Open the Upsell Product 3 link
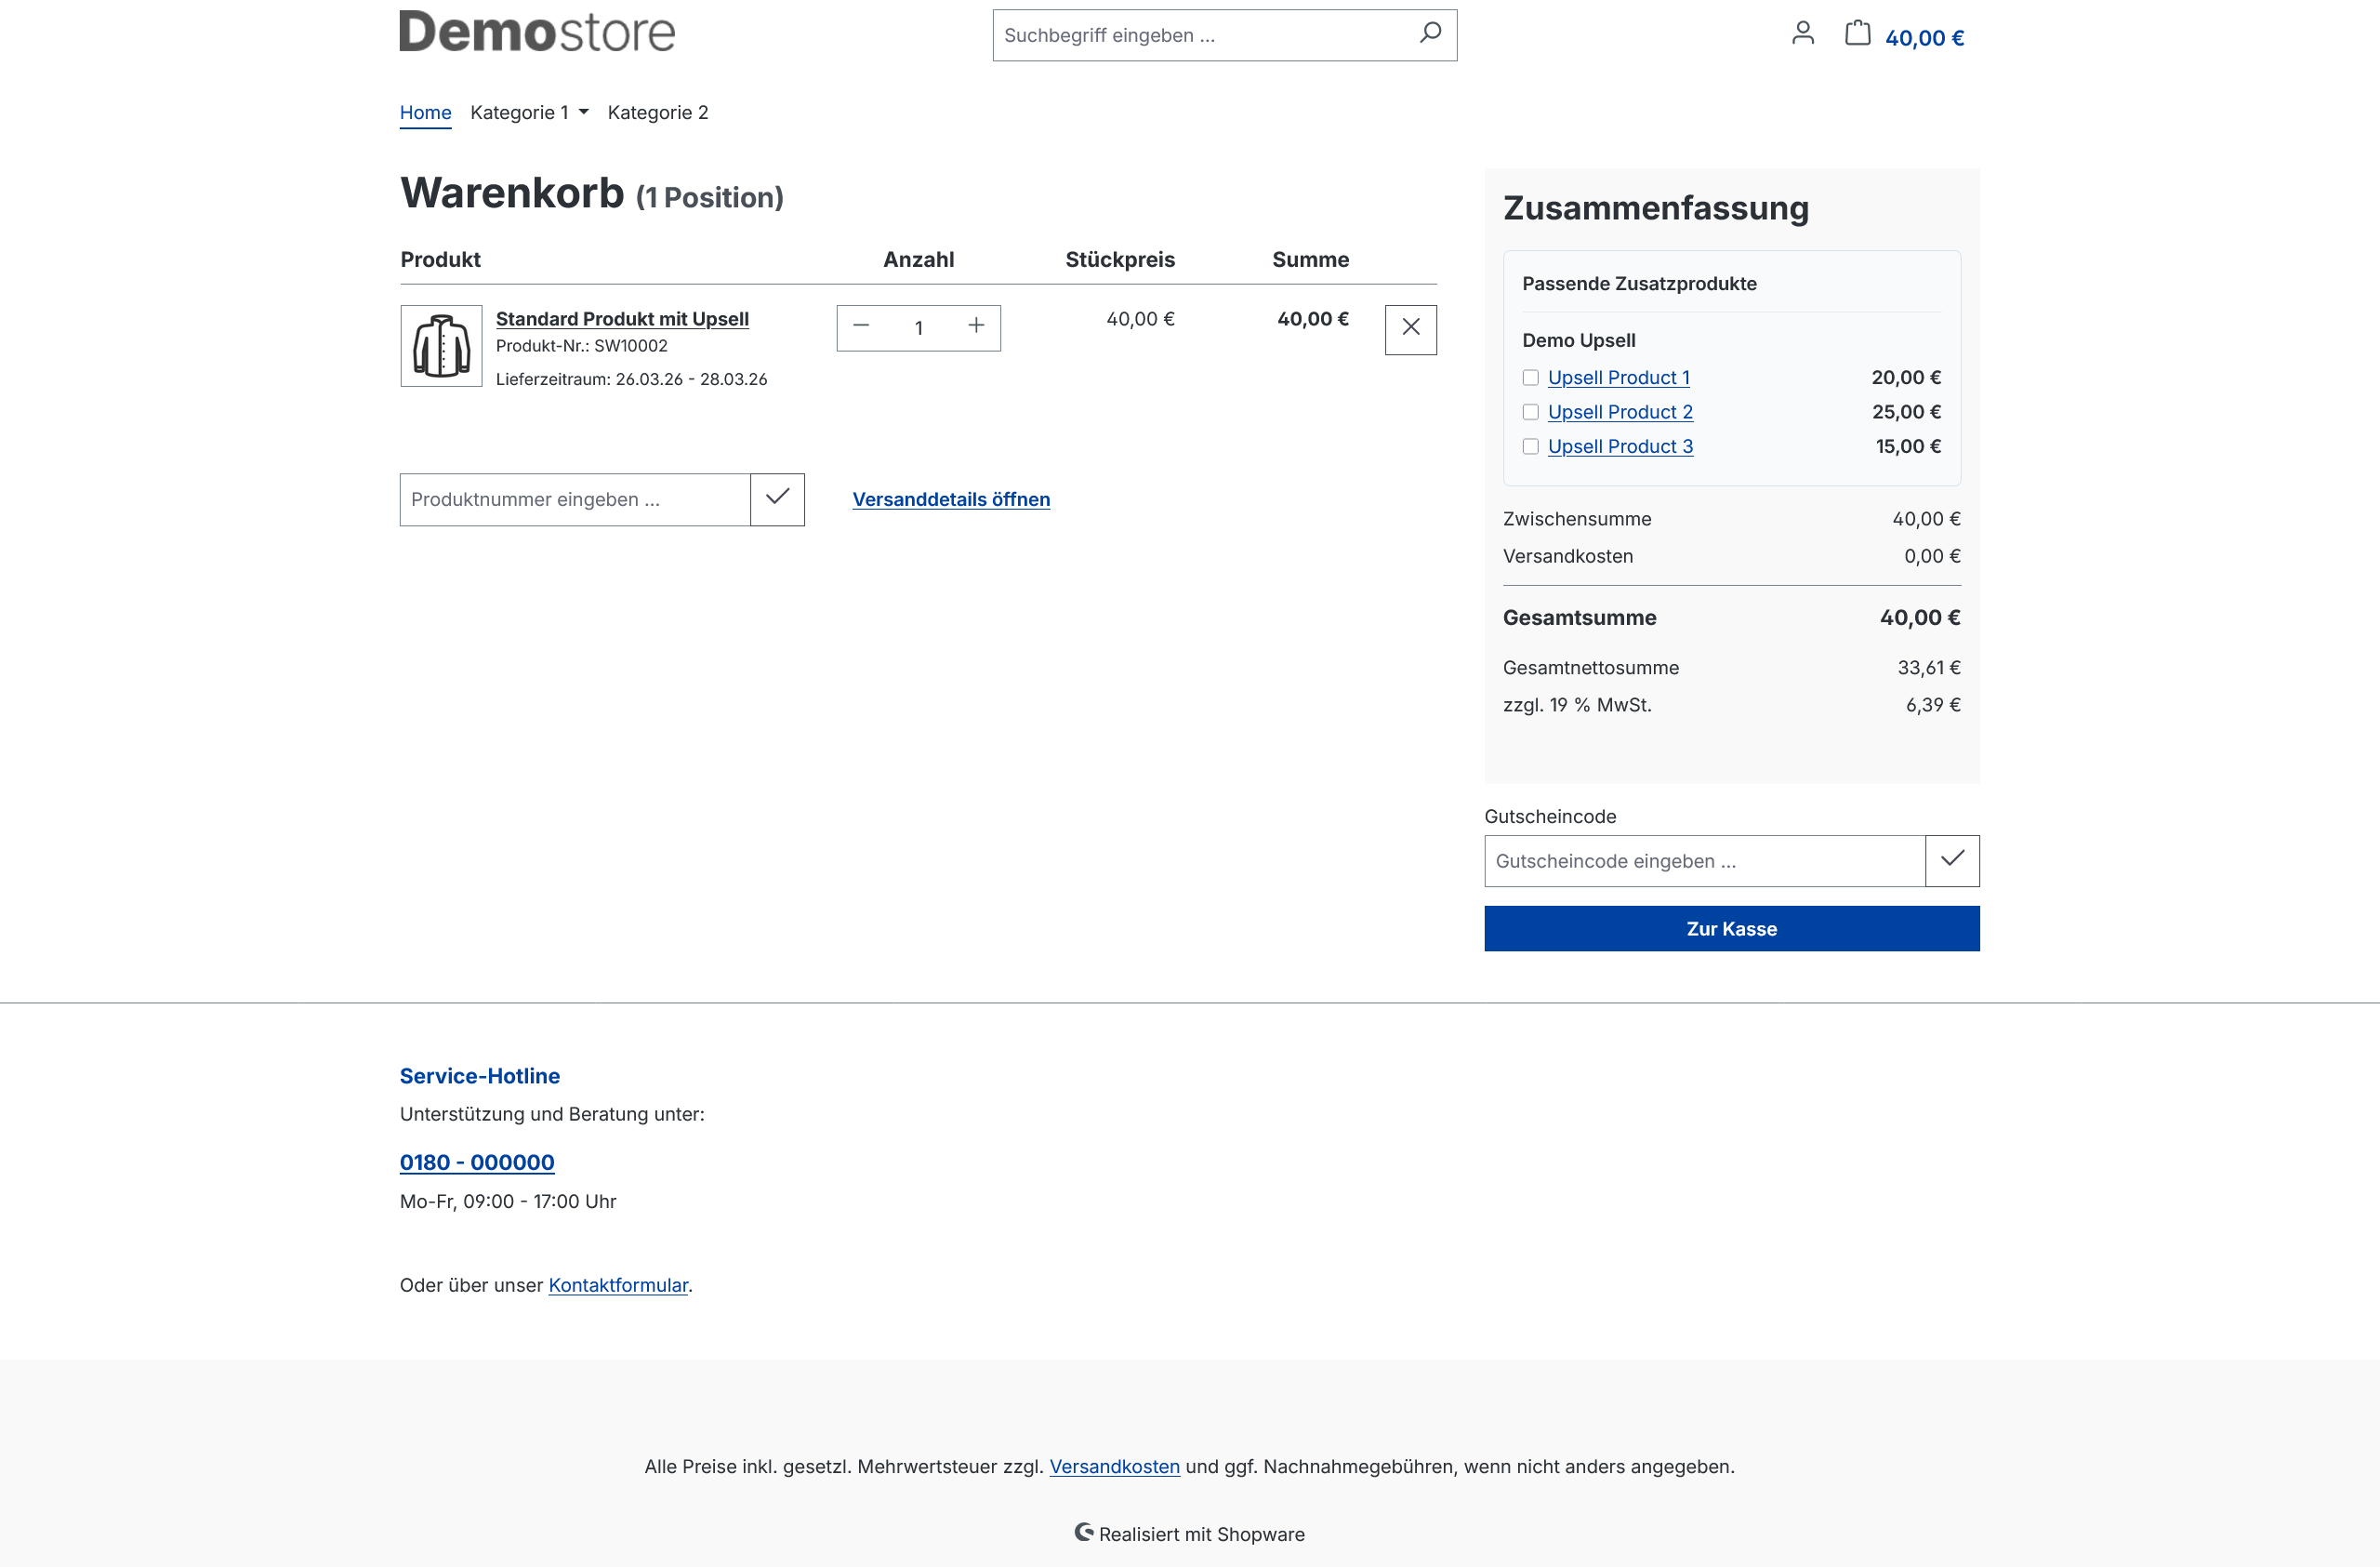Screen dimensions: 2380x1567 point(1620,446)
